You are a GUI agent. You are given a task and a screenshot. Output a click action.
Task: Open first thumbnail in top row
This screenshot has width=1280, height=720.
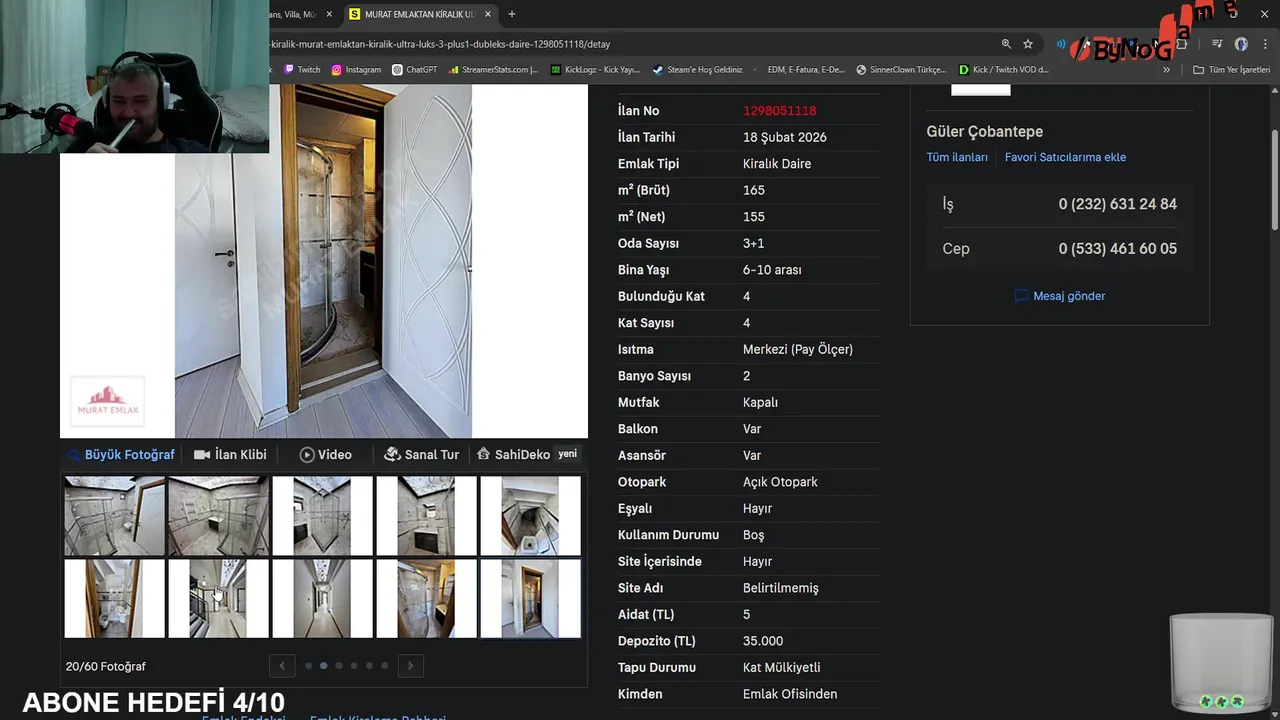point(114,515)
